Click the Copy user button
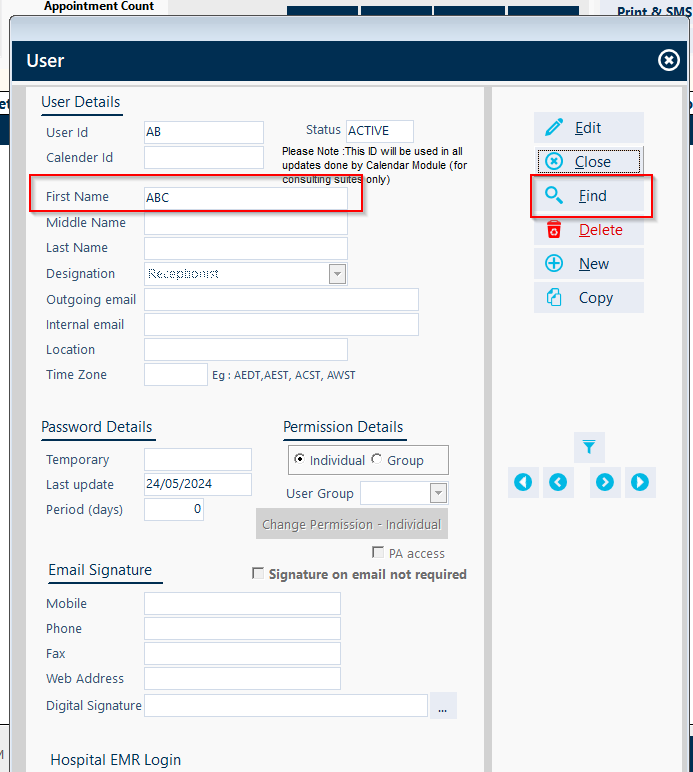 [x=588, y=298]
